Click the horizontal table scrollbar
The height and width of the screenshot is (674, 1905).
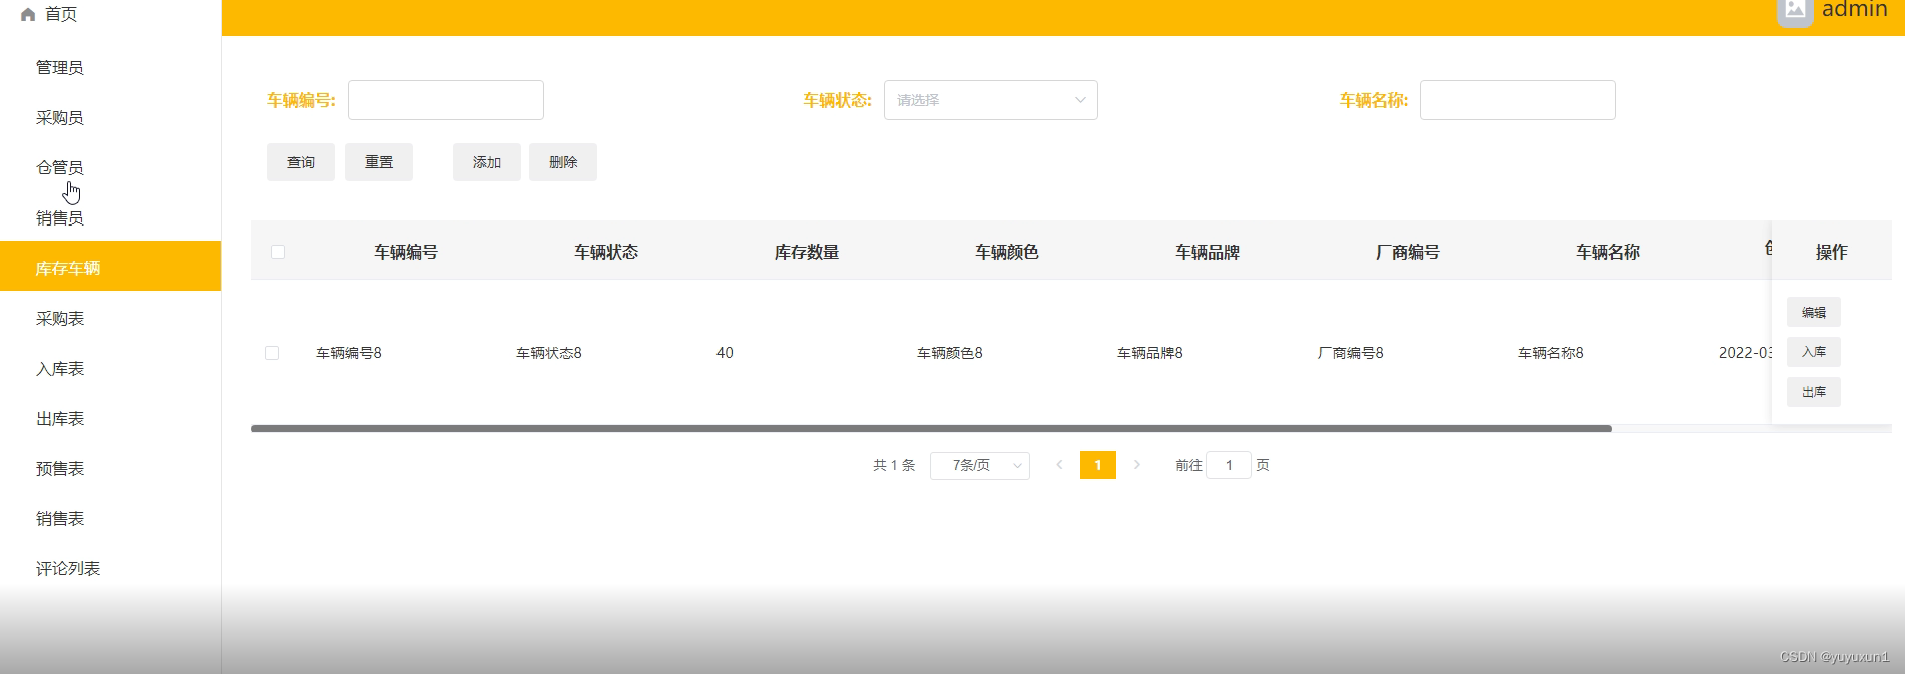pos(931,428)
